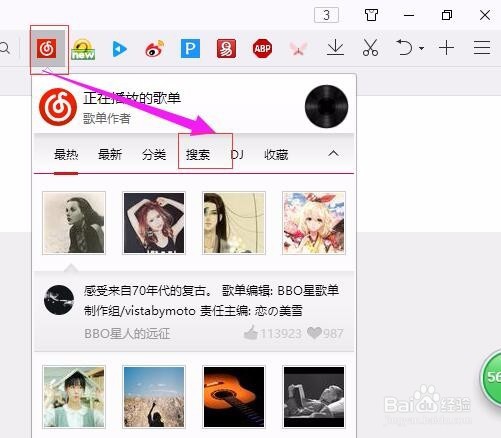This screenshot has width=501, height=438.
Task: Select the scissors screenshot tool
Action: pos(370,48)
